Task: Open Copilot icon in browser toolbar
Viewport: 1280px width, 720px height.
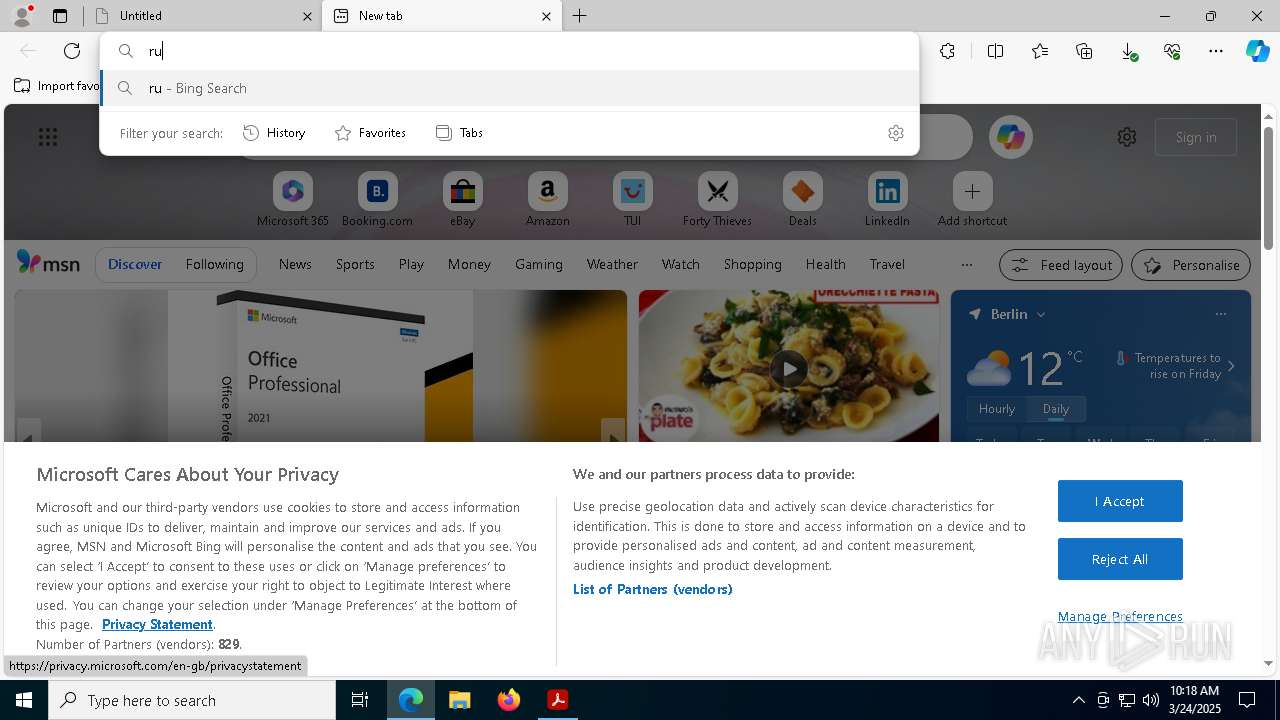Action: tap(1257, 51)
